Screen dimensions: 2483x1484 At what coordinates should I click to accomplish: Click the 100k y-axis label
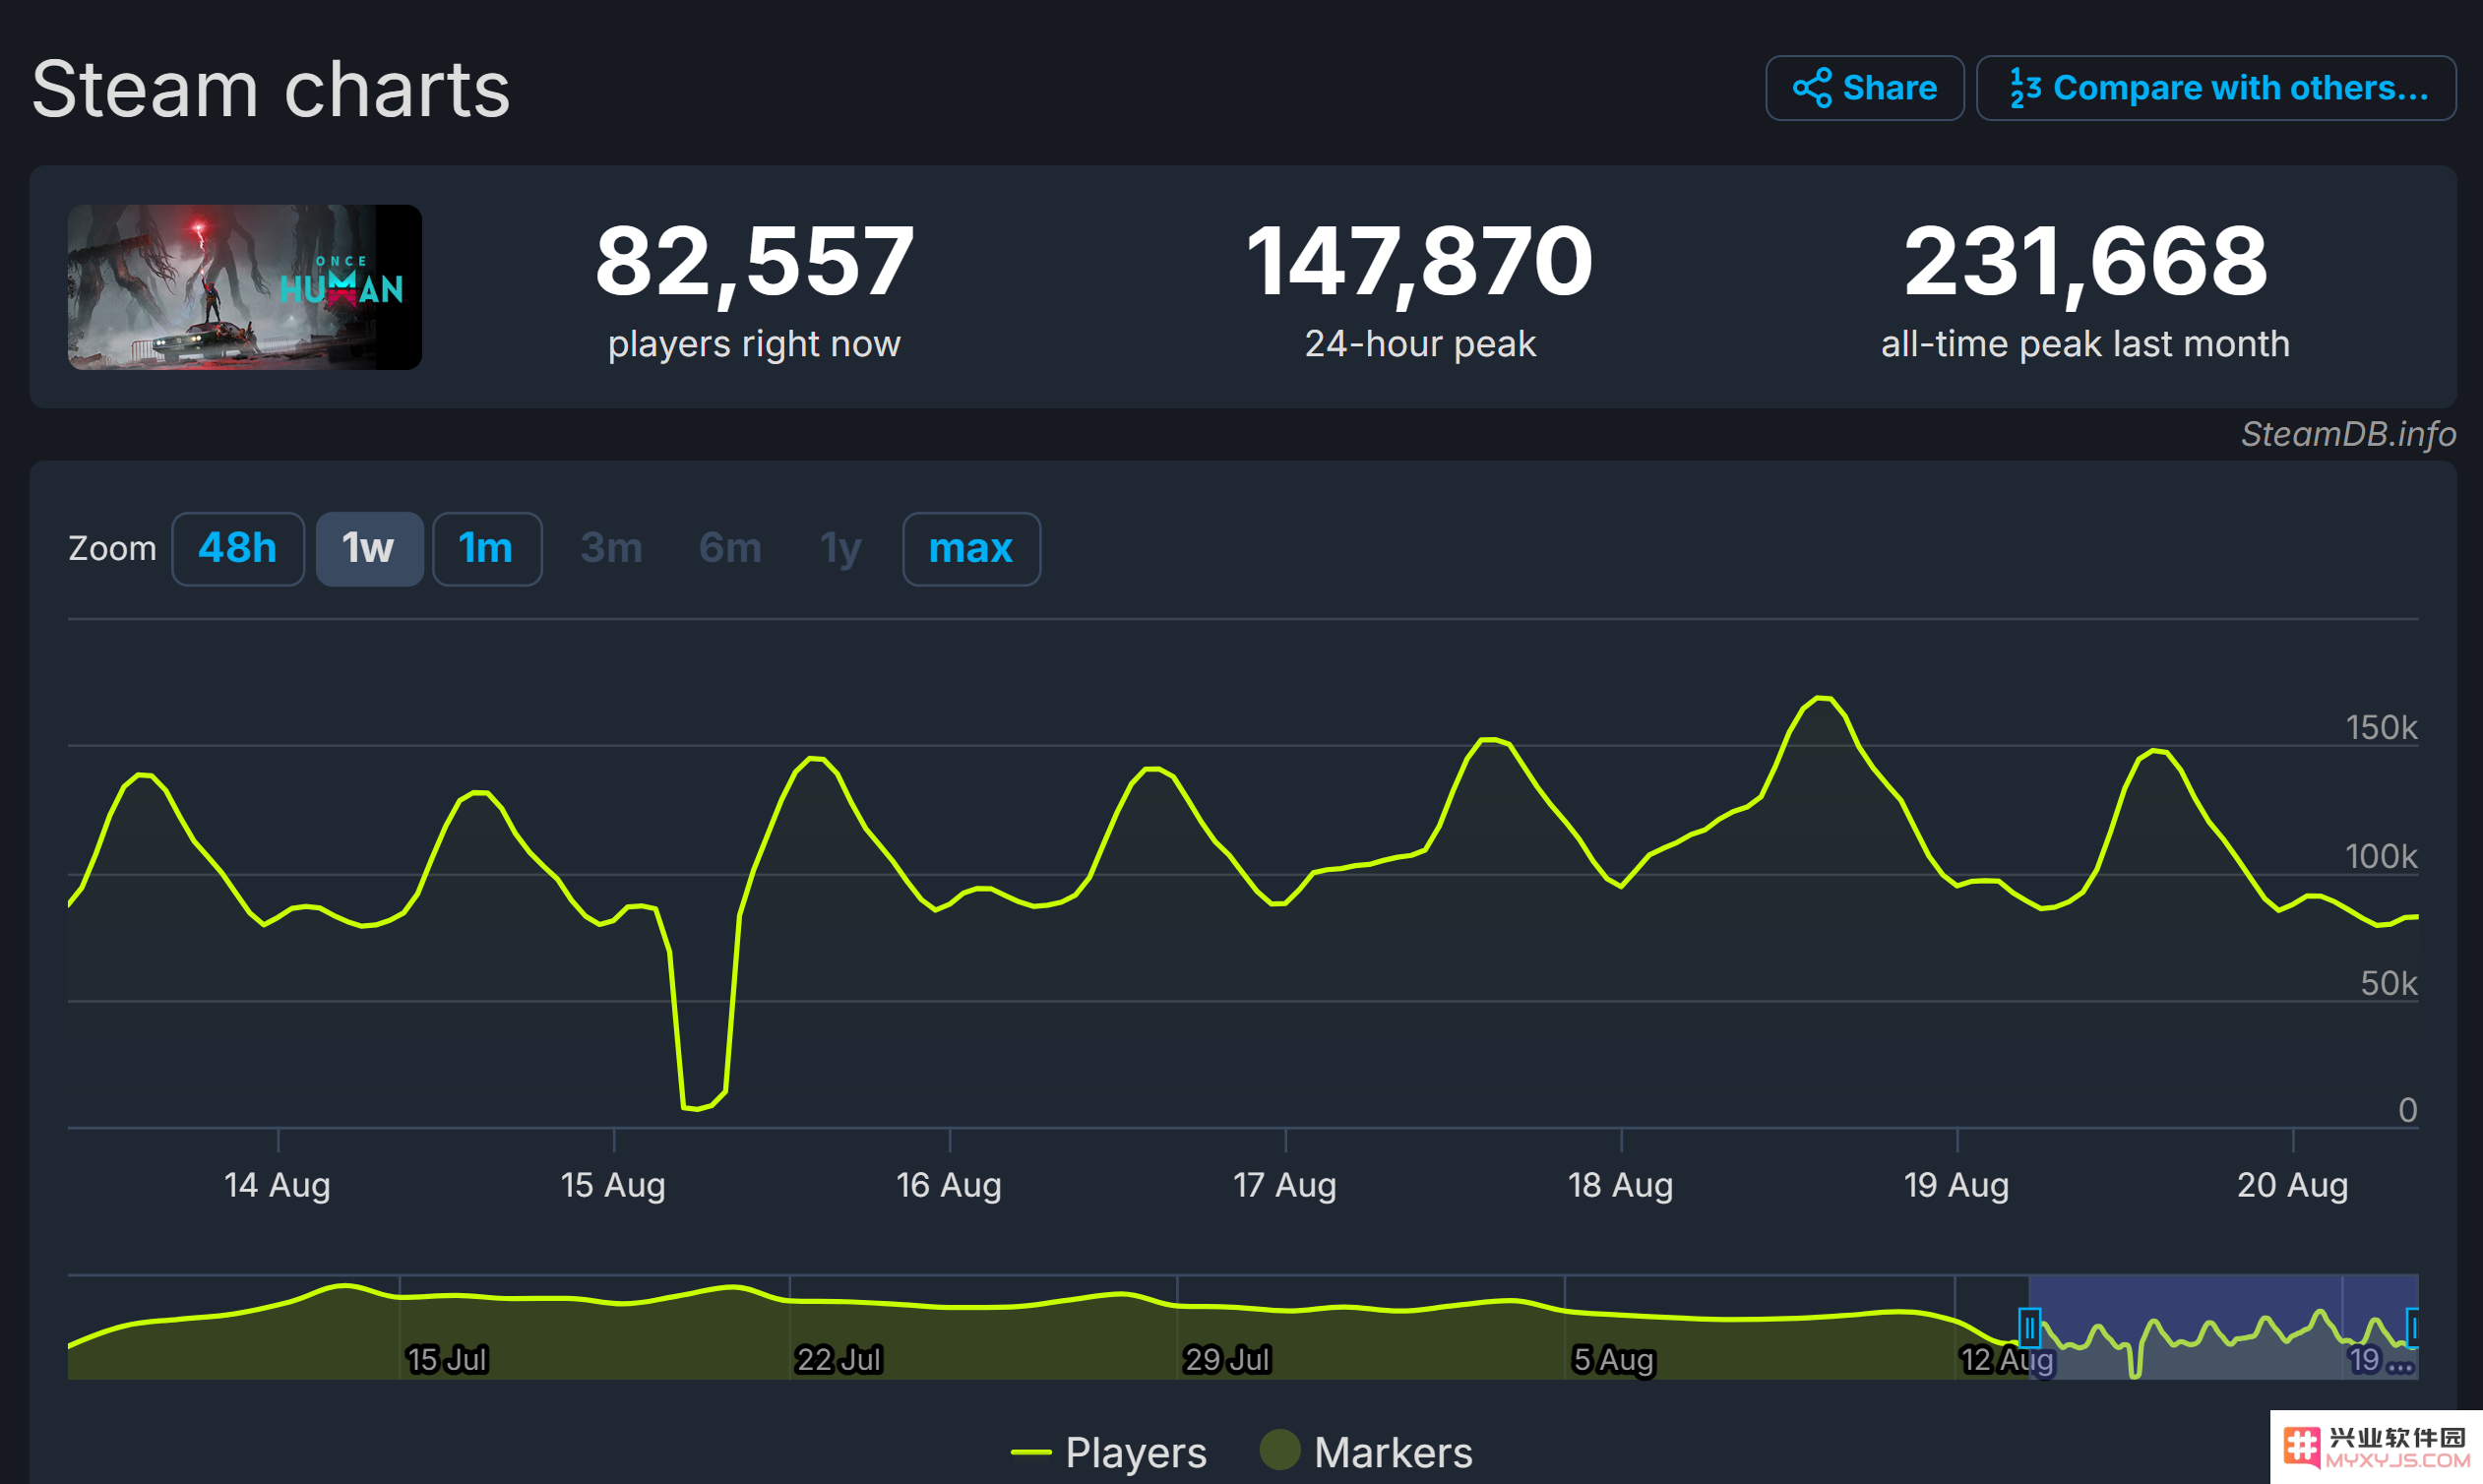[x=2382, y=857]
